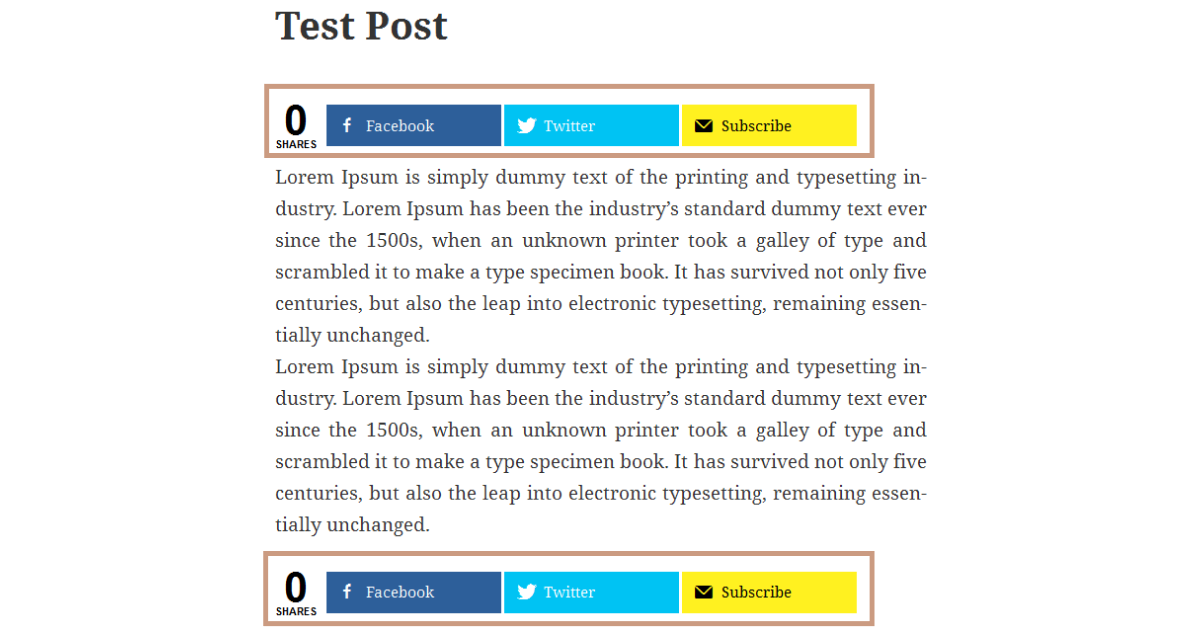
Task: Click the Twitter bird icon in the top share bar
Action: pyautogui.click(x=526, y=126)
